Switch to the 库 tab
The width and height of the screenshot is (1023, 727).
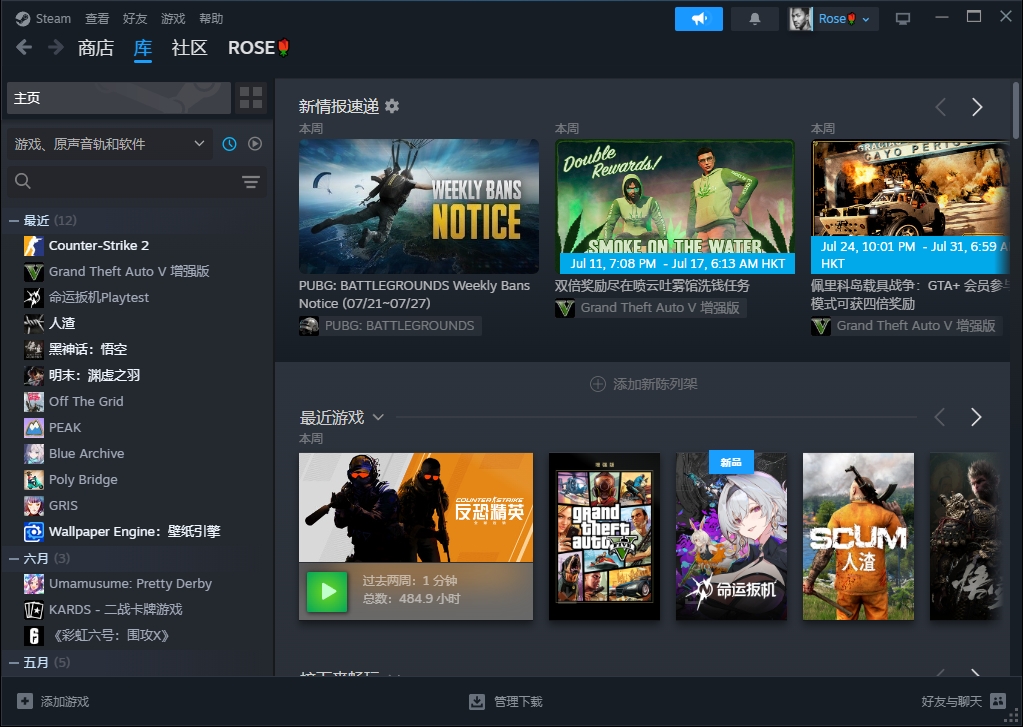click(143, 48)
